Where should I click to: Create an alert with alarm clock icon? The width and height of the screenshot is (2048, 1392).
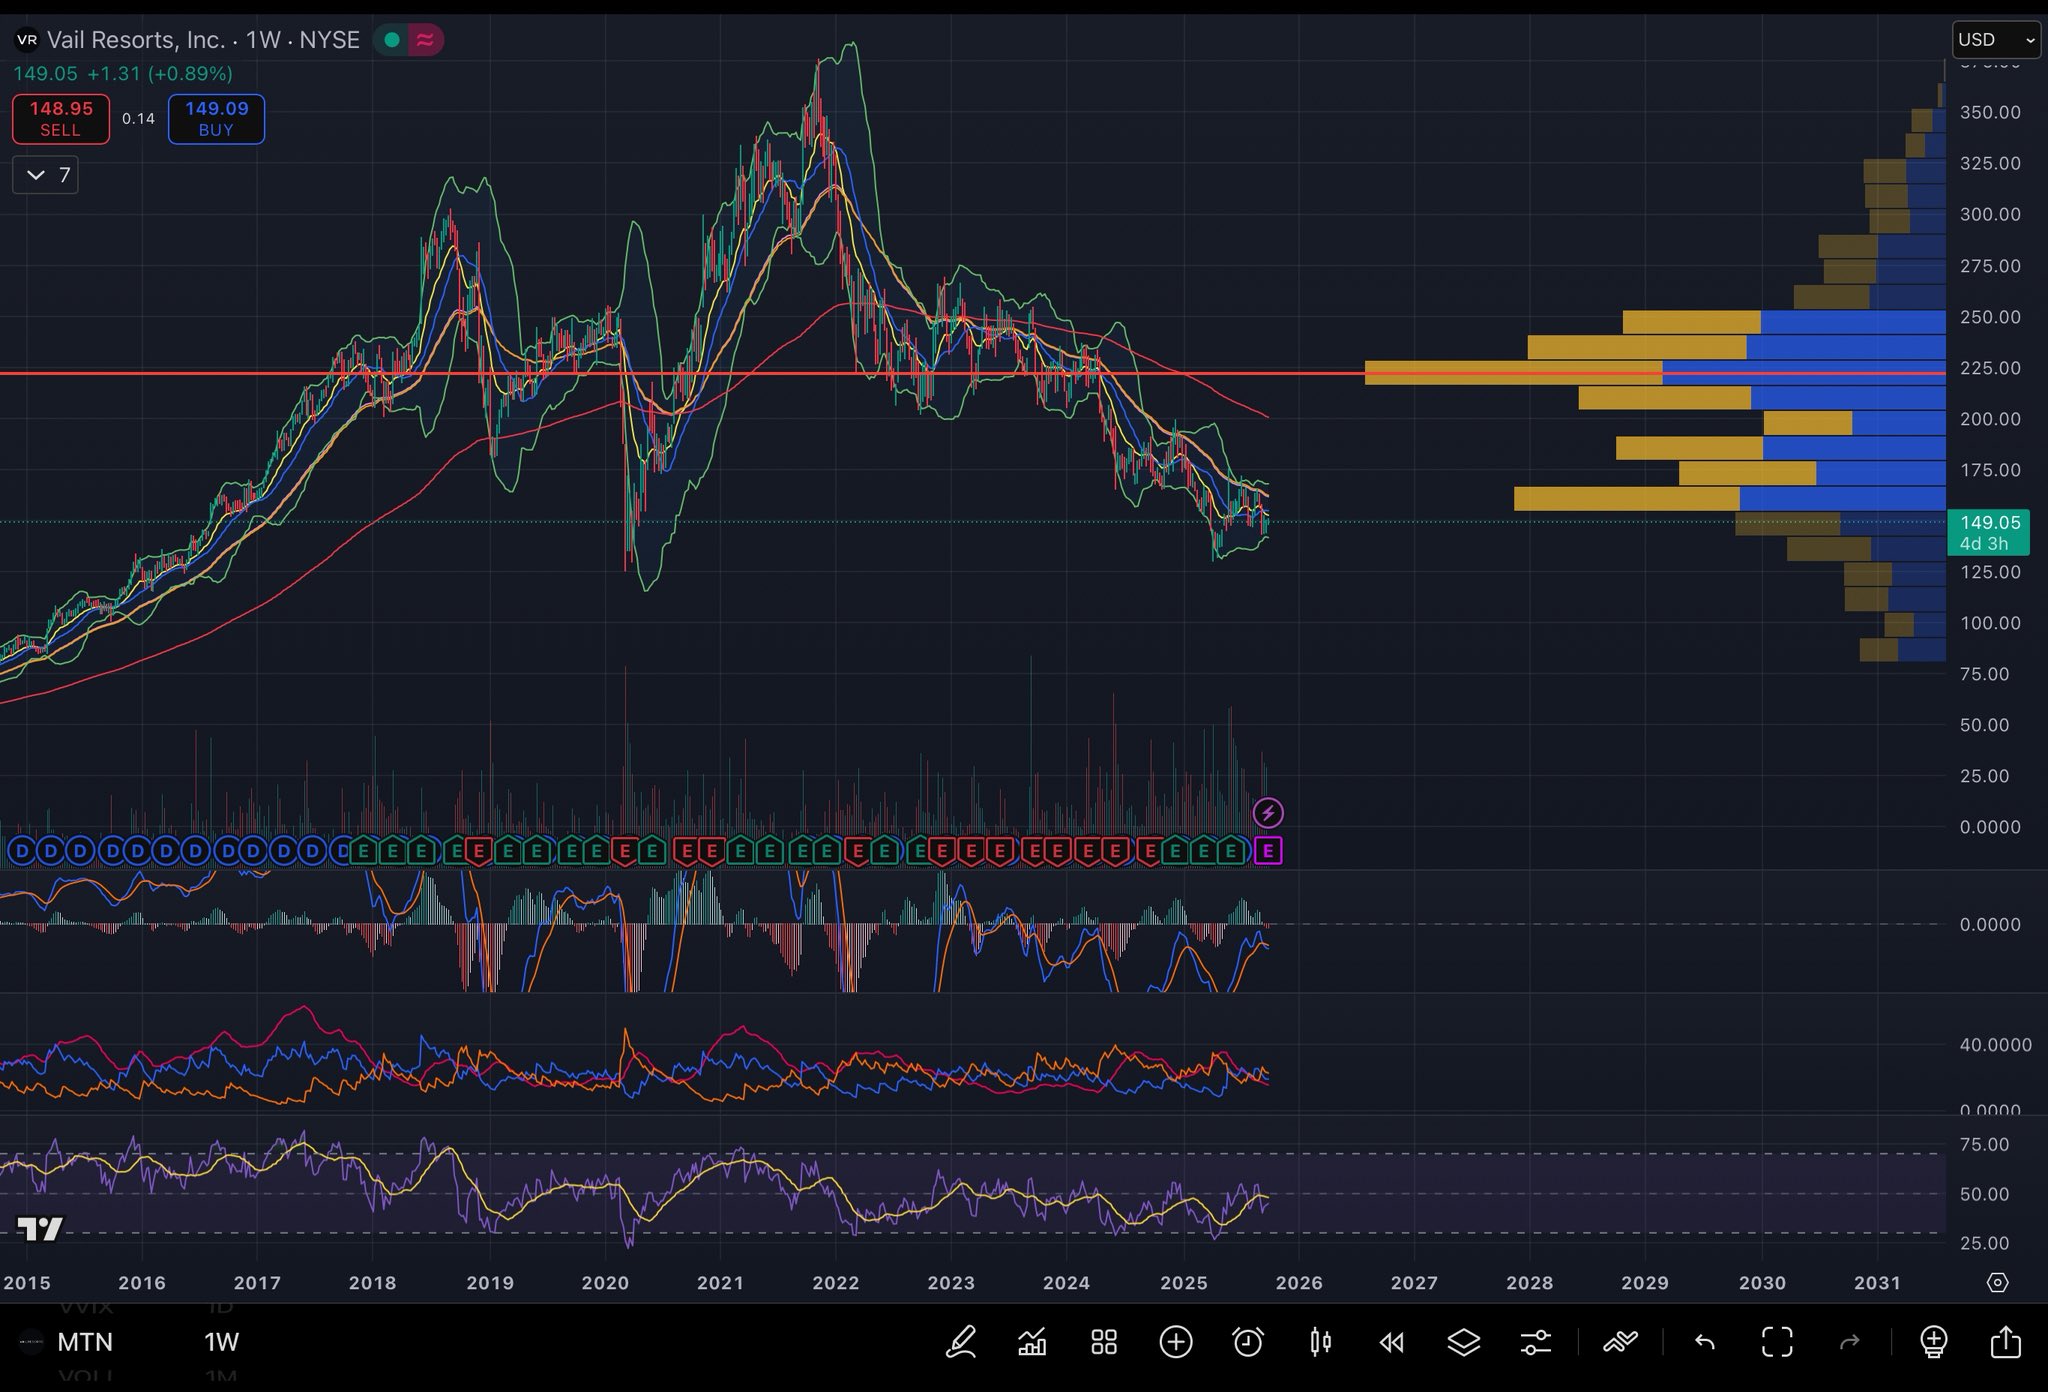coord(1248,1342)
